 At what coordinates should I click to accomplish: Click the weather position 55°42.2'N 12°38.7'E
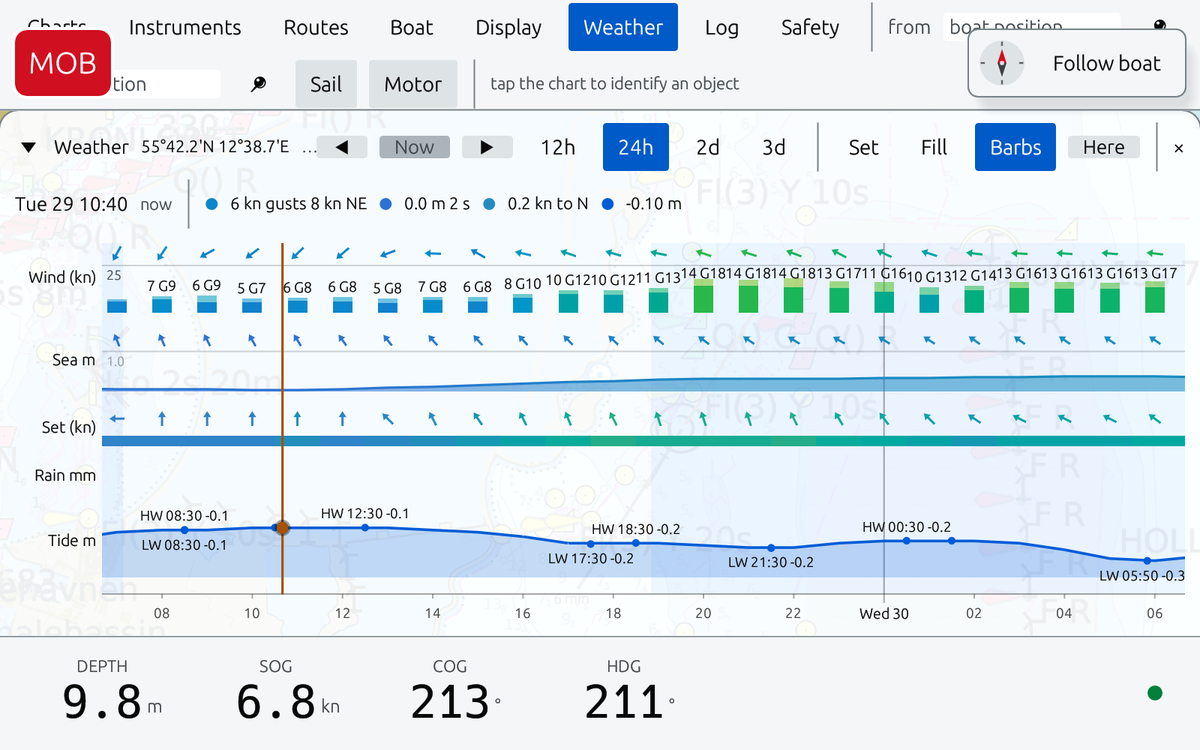pyautogui.click(x=215, y=148)
